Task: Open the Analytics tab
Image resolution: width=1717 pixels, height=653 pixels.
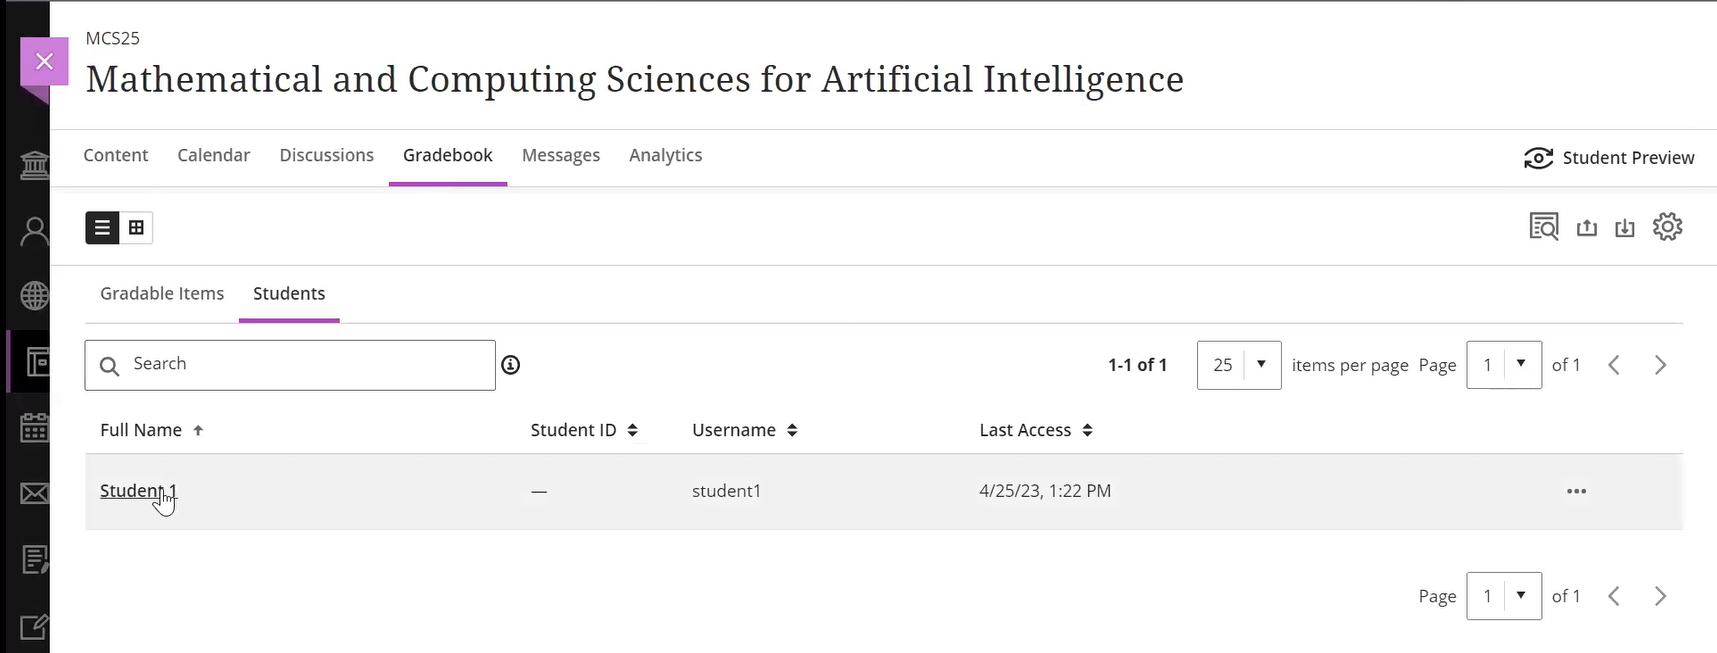Action: click(666, 155)
